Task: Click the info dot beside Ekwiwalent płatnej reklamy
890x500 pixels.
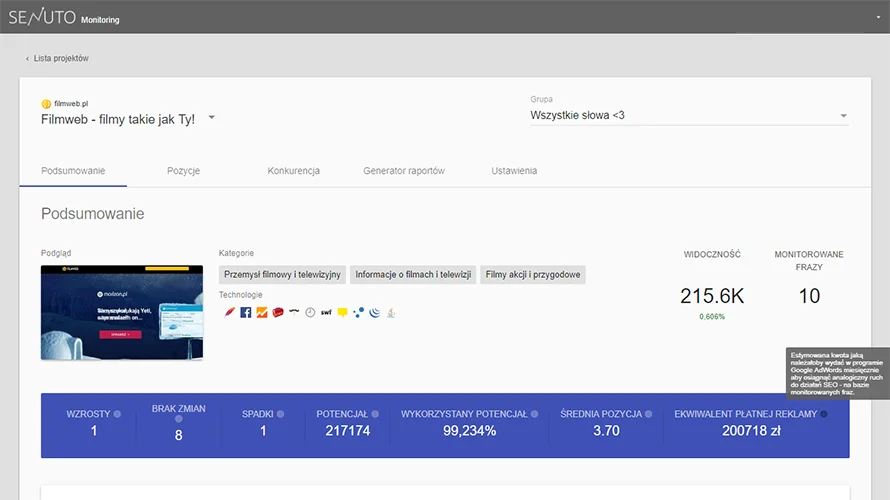Action: 824,413
